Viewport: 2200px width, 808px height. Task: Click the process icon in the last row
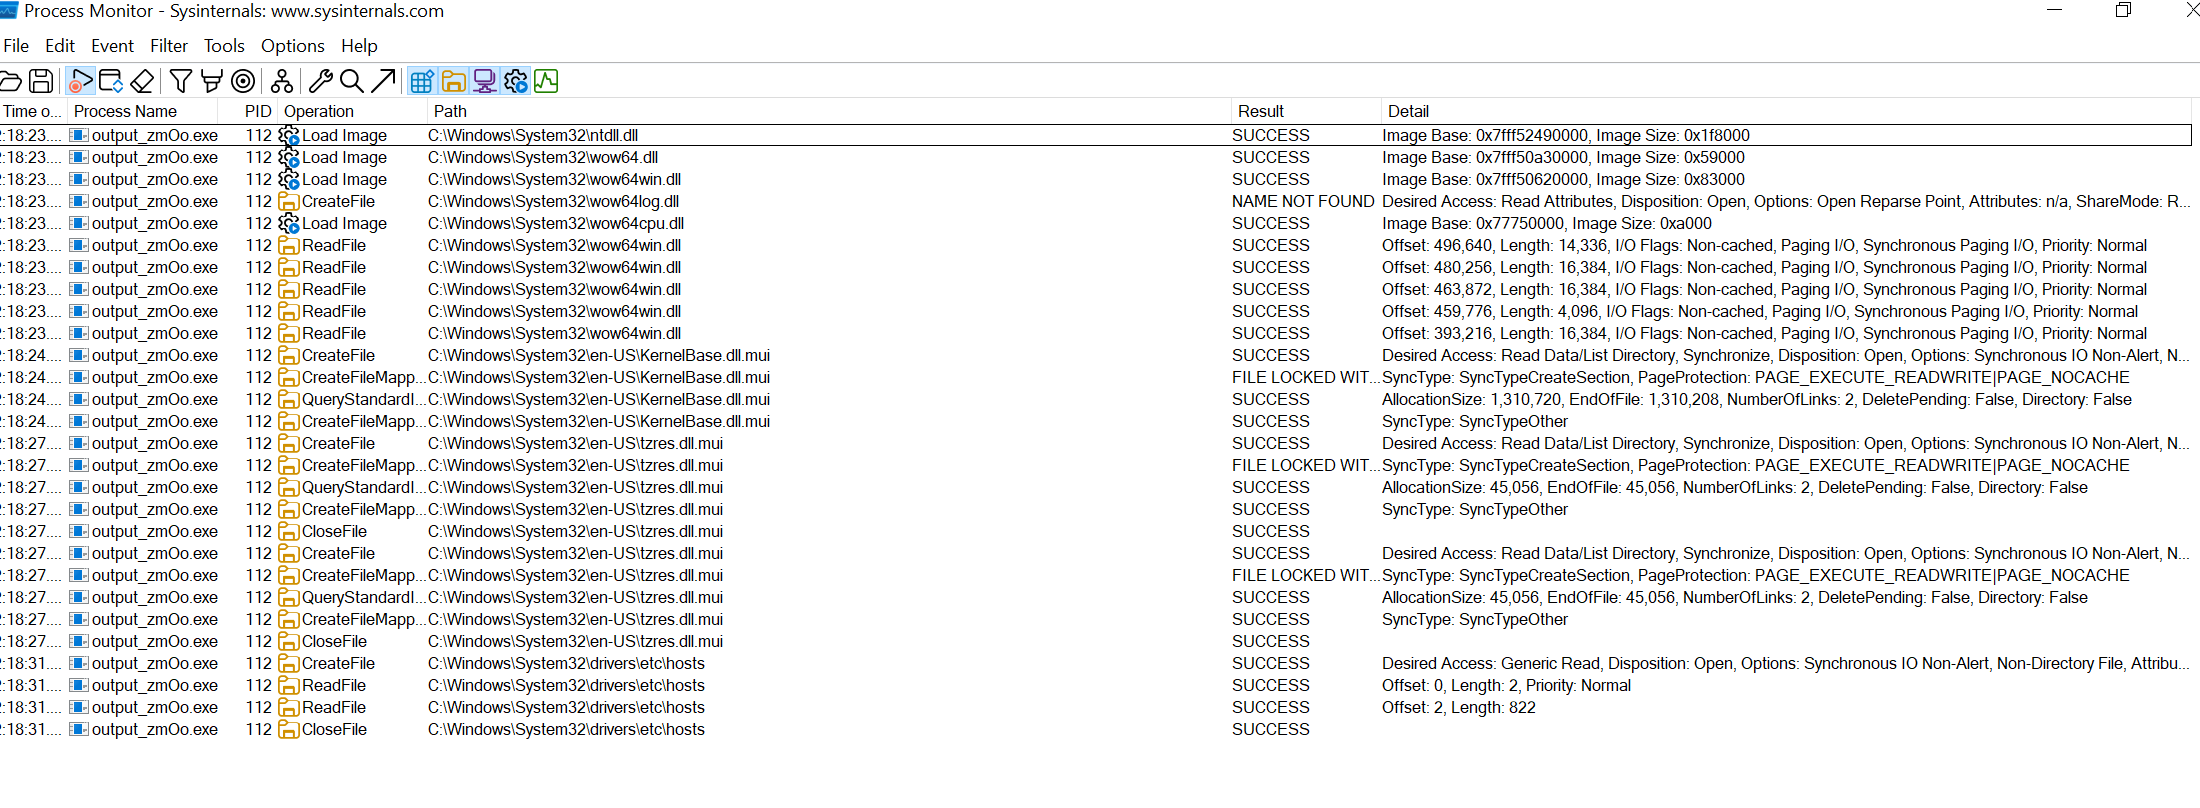point(79,729)
